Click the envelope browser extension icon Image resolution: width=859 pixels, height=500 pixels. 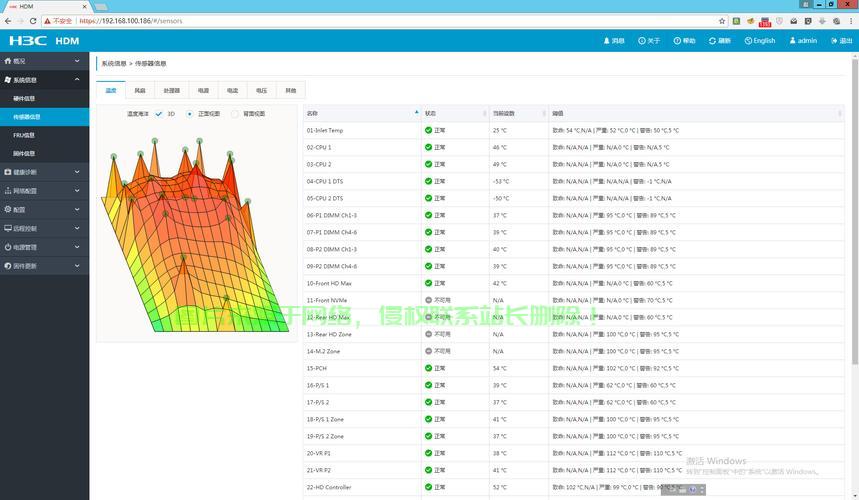793,21
